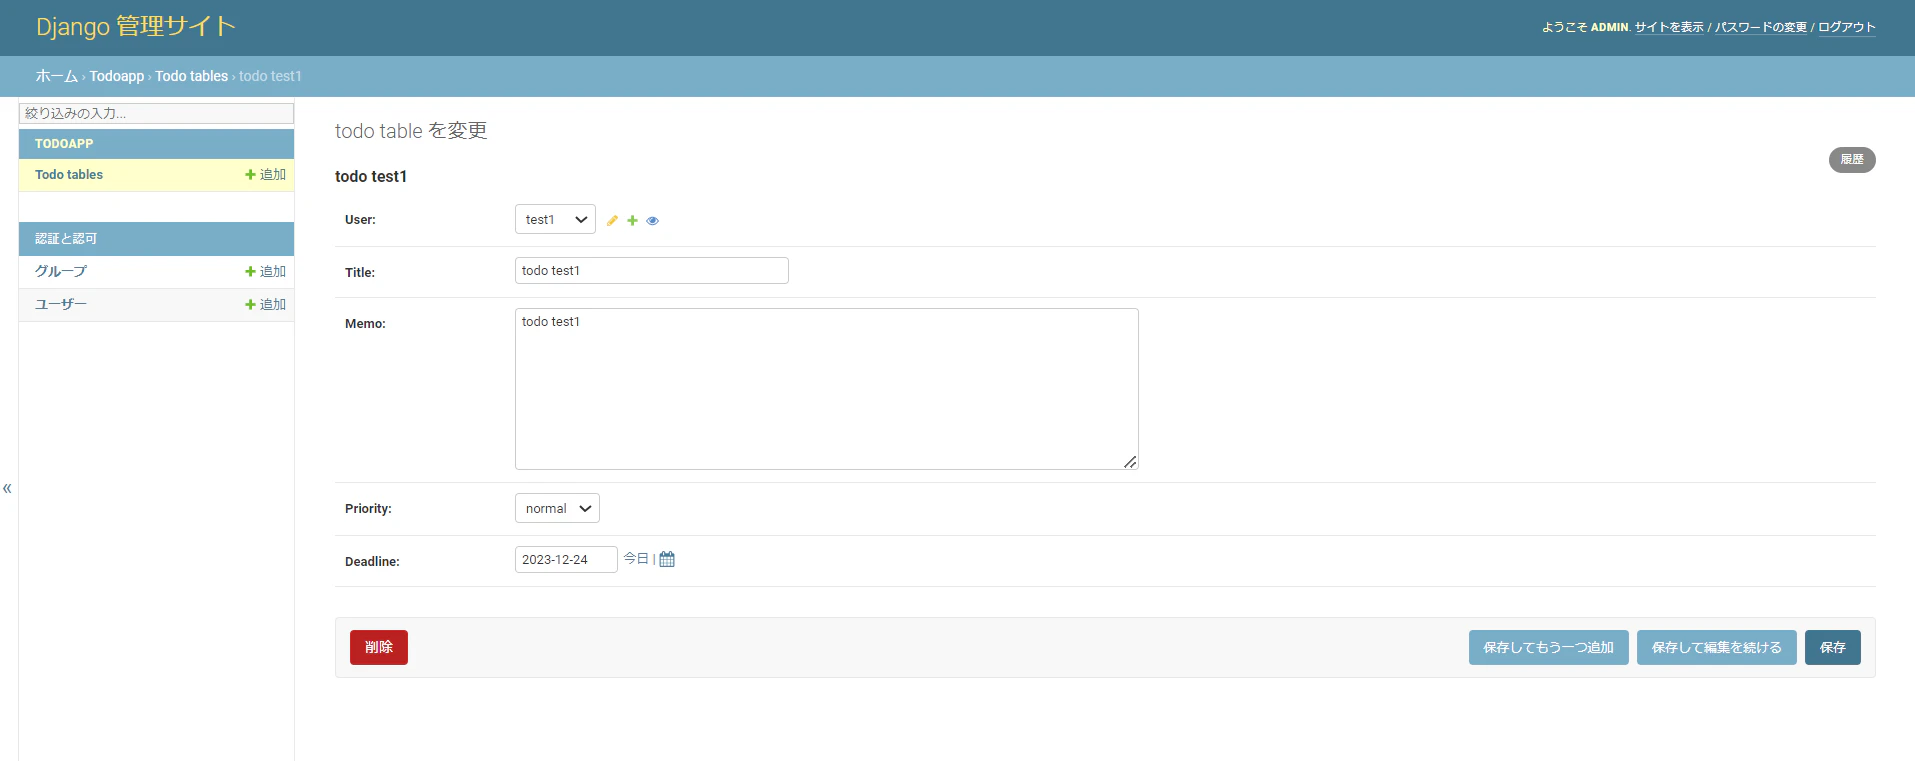Click the red 削除 delete button
Screen dimensions: 1915x761
[x=379, y=647]
